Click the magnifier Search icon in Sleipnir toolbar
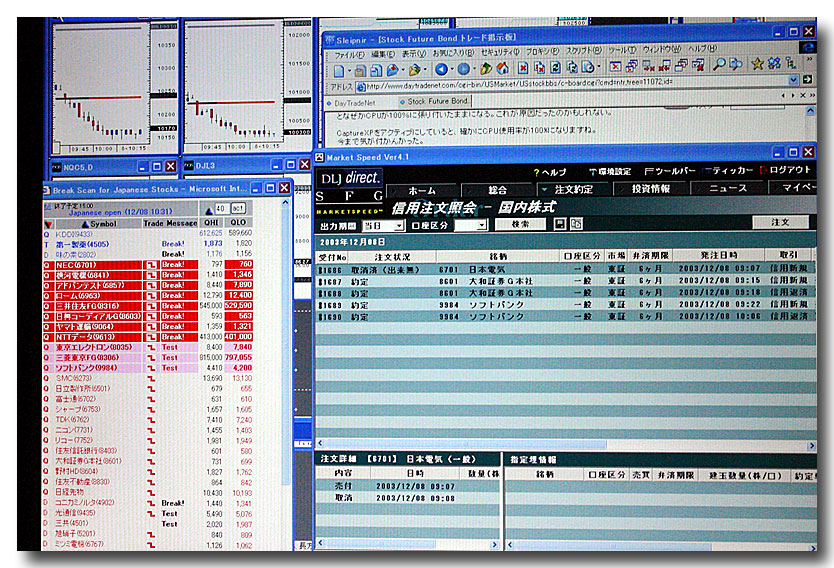This screenshot has height=568, width=834. pyautogui.click(x=719, y=65)
